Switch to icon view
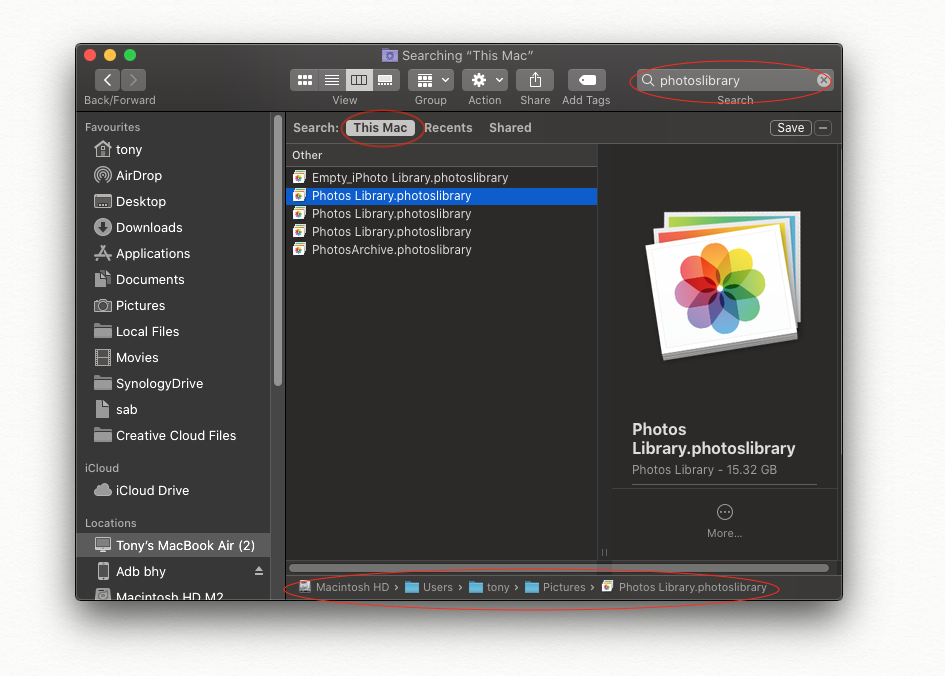The image size is (945, 676). pos(305,80)
